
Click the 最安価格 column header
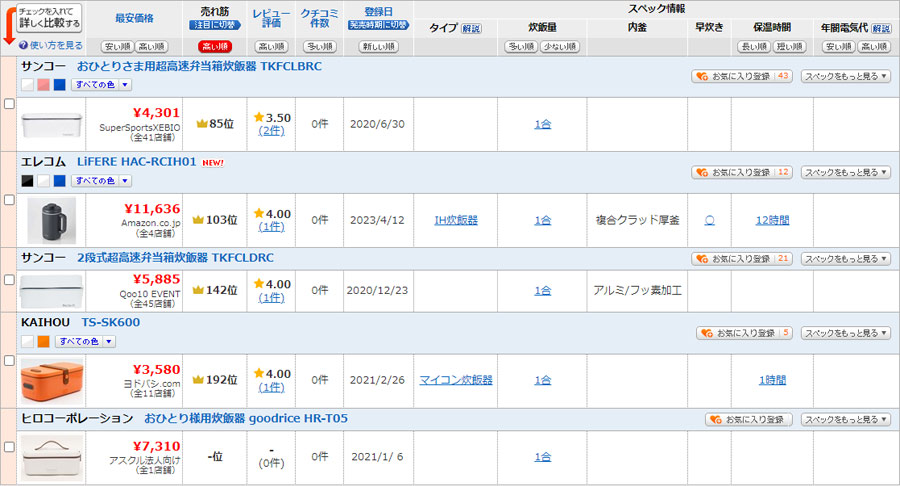point(134,18)
